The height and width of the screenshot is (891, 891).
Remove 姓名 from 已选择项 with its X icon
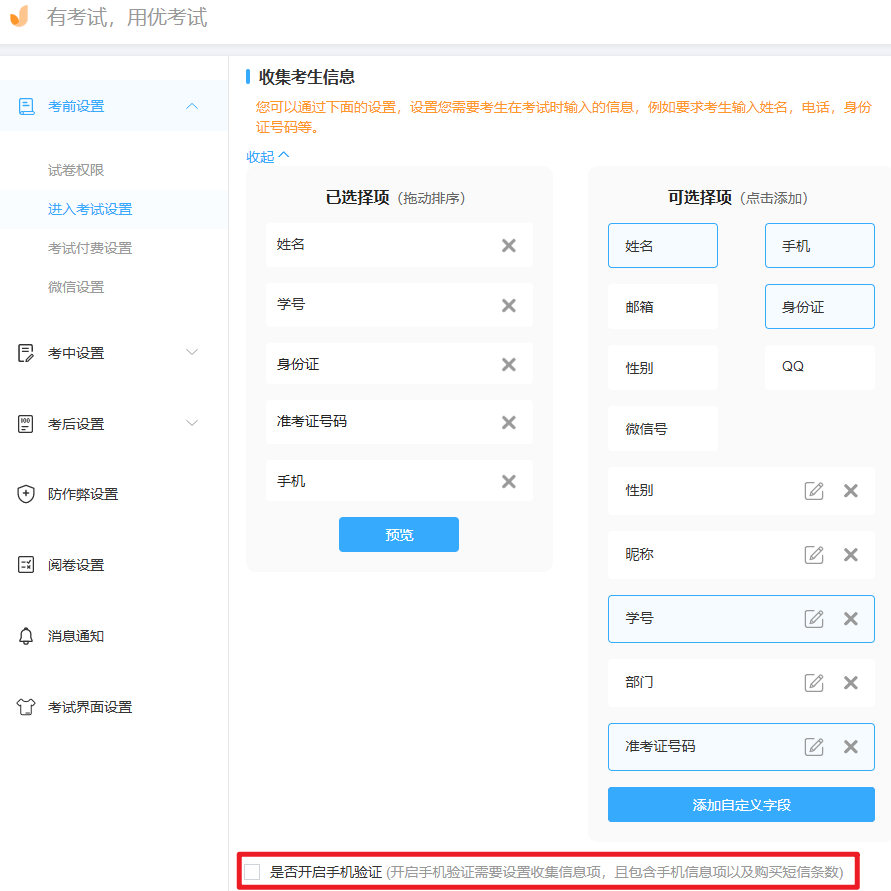[508, 245]
